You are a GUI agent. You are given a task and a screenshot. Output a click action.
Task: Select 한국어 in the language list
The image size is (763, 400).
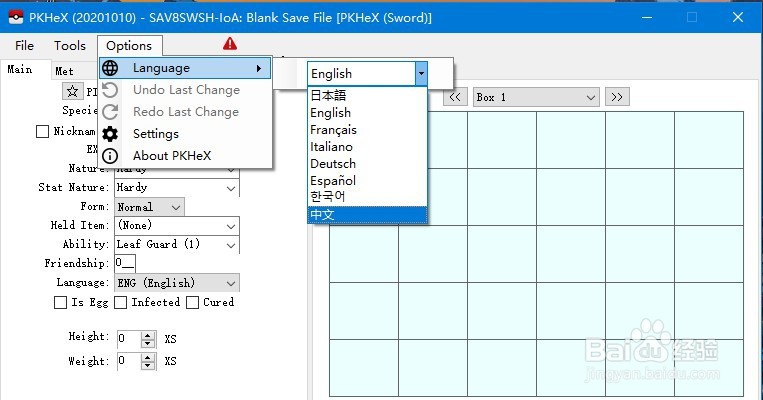(x=367, y=197)
